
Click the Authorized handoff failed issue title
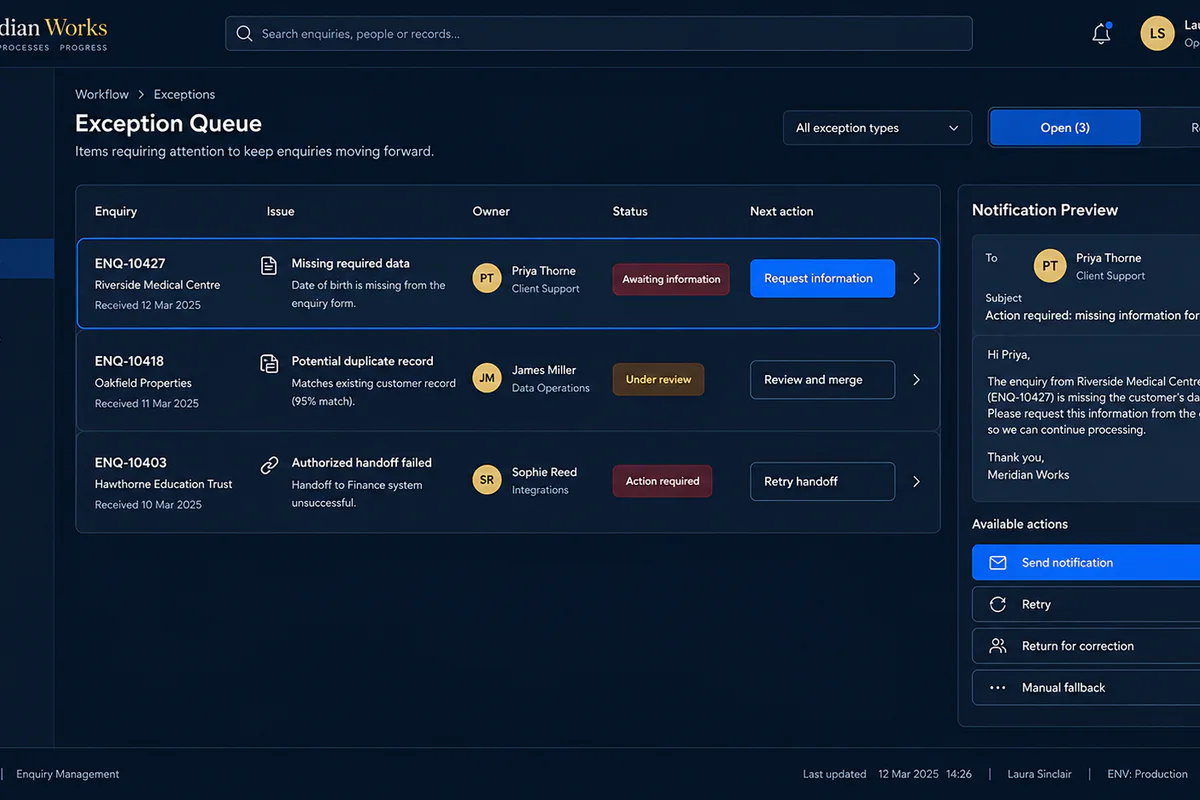[x=361, y=463]
